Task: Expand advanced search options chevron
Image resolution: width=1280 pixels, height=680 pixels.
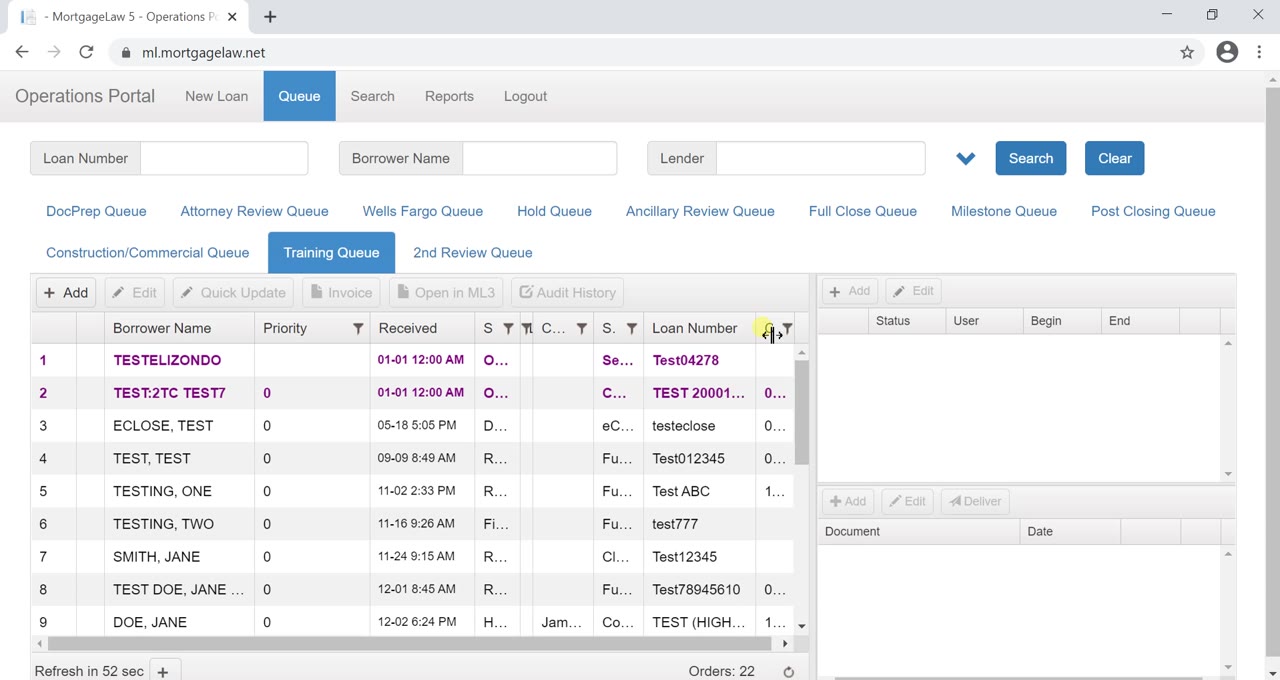Action: [x=965, y=159]
